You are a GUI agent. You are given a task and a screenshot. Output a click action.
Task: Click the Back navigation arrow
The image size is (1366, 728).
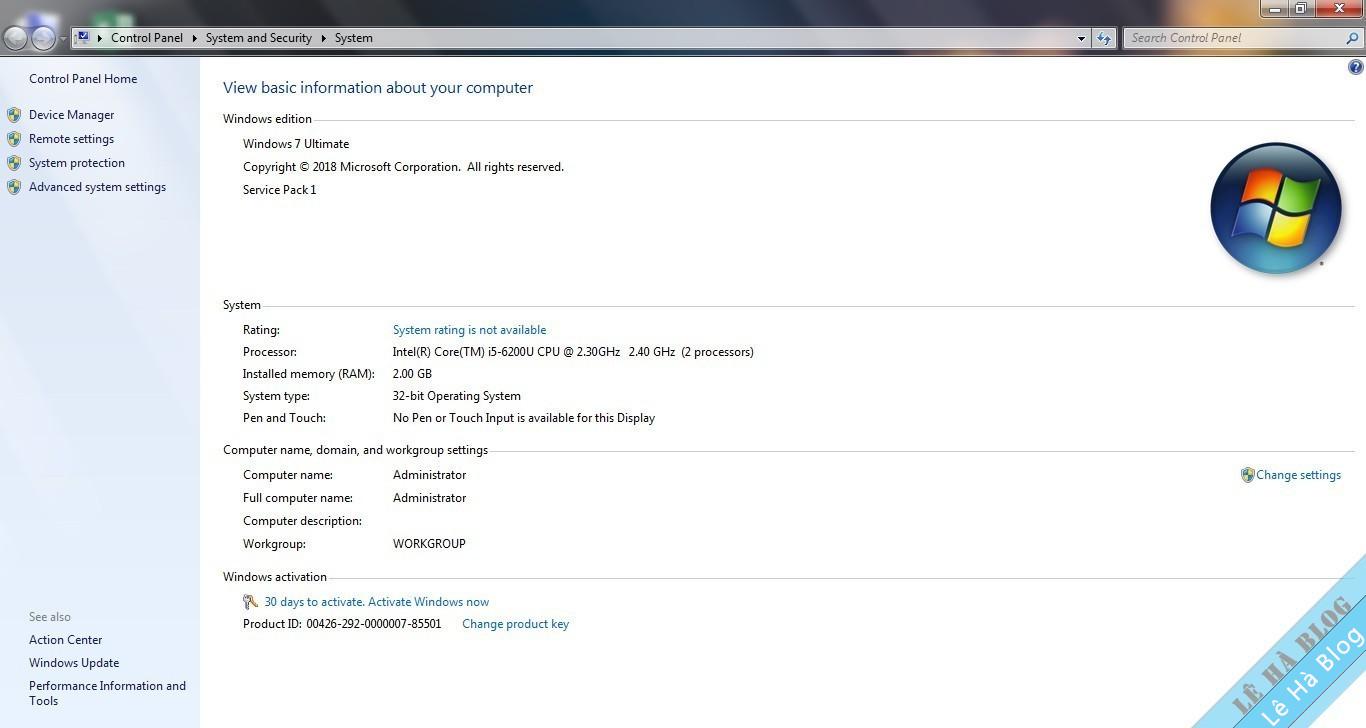coord(15,38)
